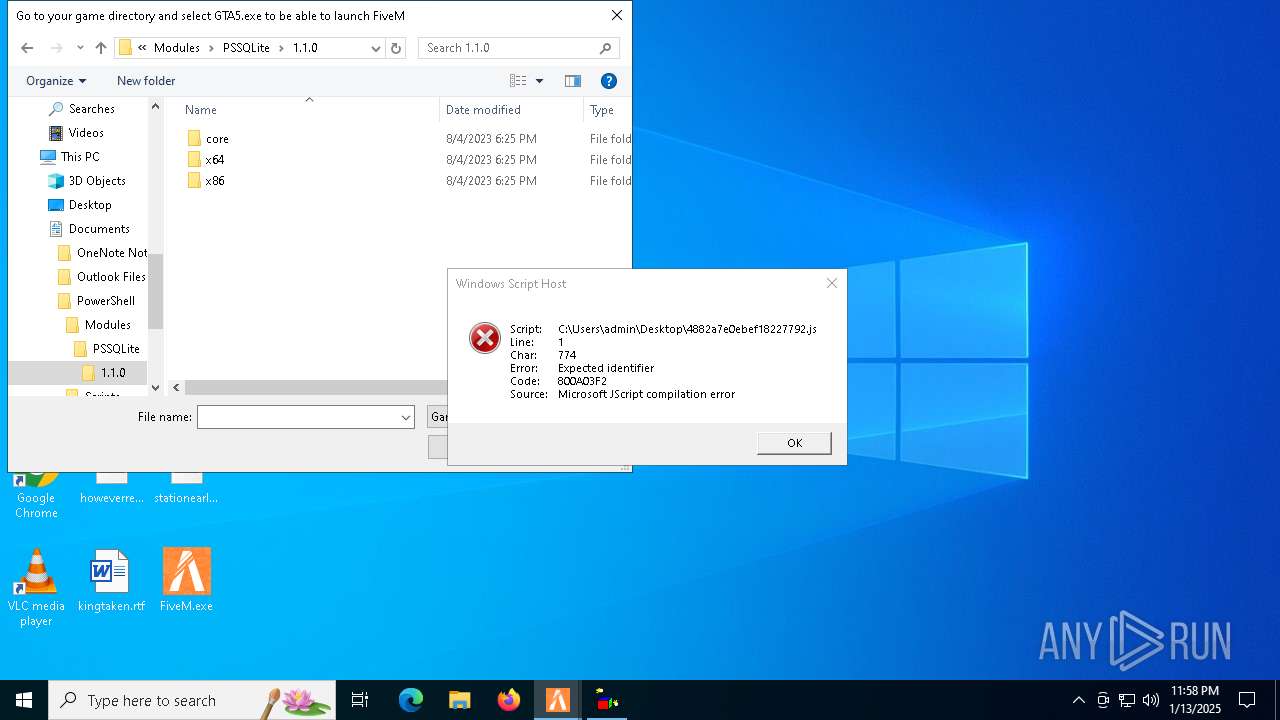Screen dimensions: 1280x720
Task: Select Desktop in navigation tree
Action: point(90,205)
